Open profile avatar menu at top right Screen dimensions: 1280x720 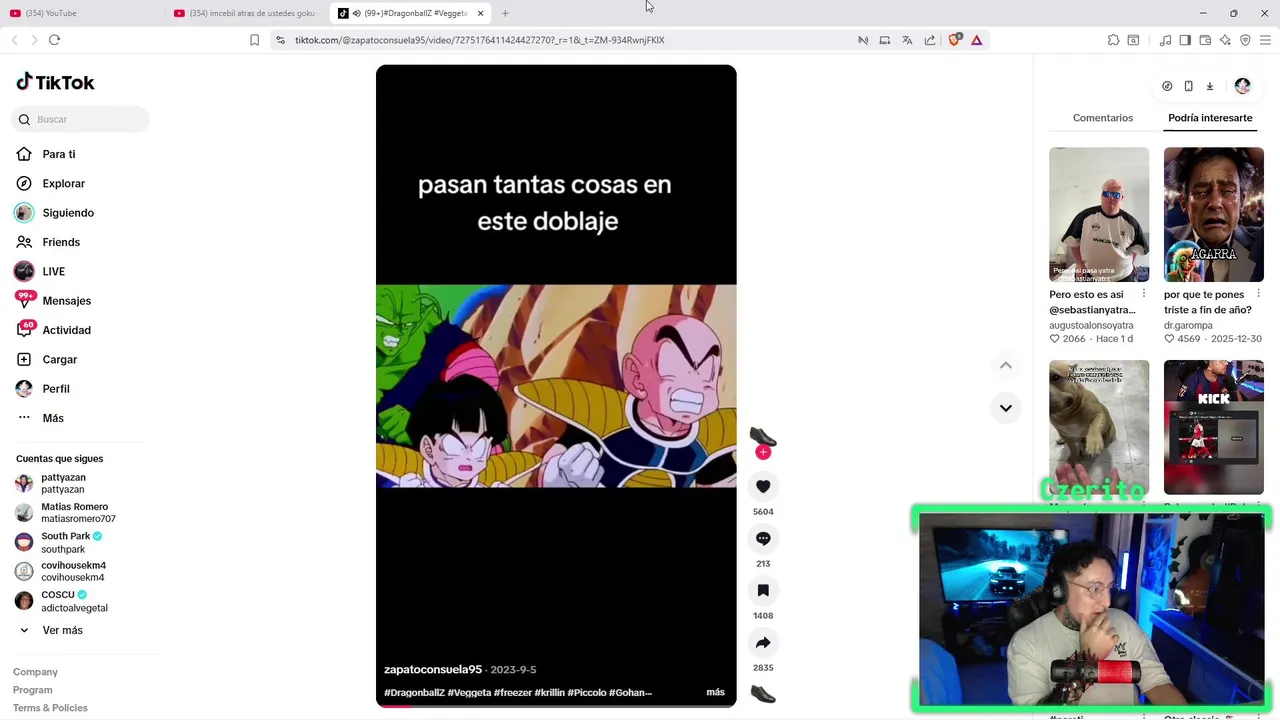1242,86
